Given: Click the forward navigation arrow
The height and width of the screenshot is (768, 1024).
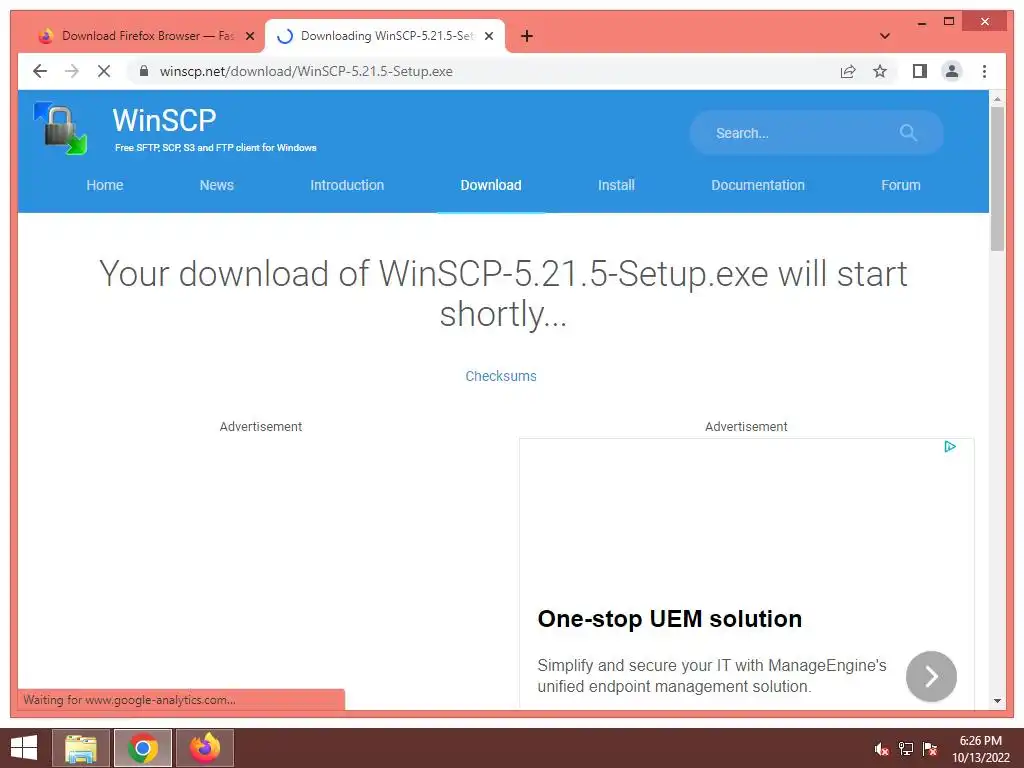Looking at the screenshot, I should pyautogui.click(x=72, y=71).
